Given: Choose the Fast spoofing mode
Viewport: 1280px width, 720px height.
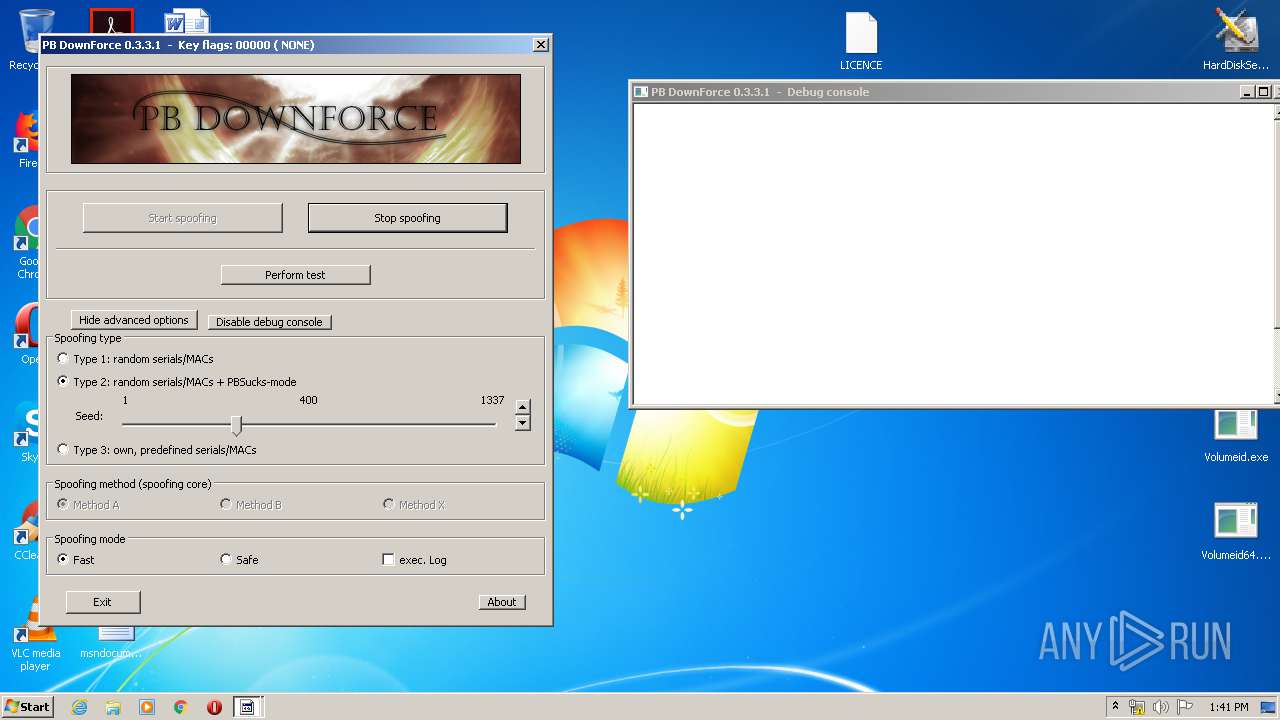Looking at the screenshot, I should tap(76, 560).
